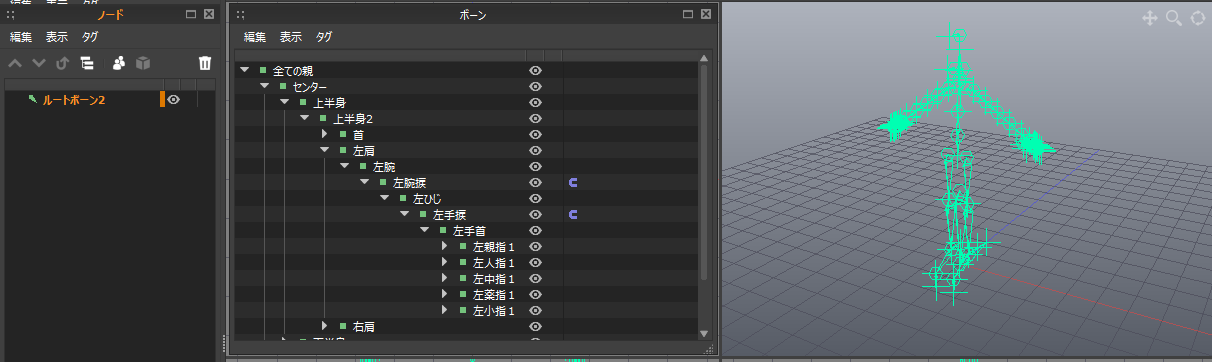The width and height of the screenshot is (1212, 362).
Task: Open タグ menu in ボーン panel
Action: pos(324,37)
